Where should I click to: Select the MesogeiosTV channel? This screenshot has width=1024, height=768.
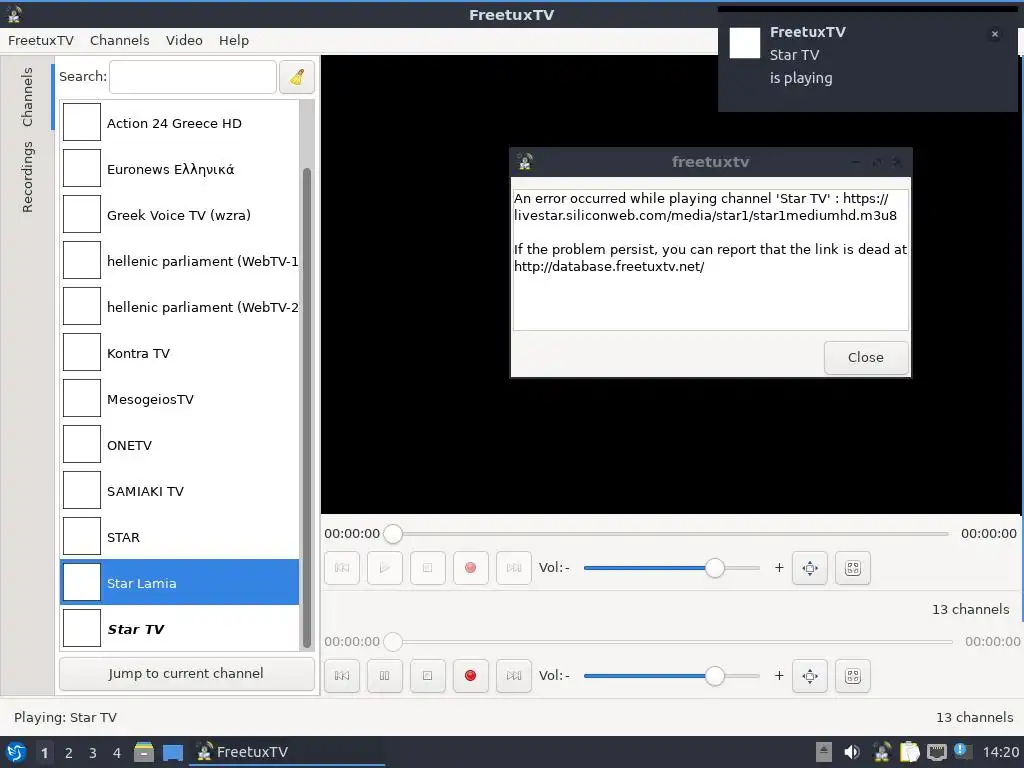point(180,399)
